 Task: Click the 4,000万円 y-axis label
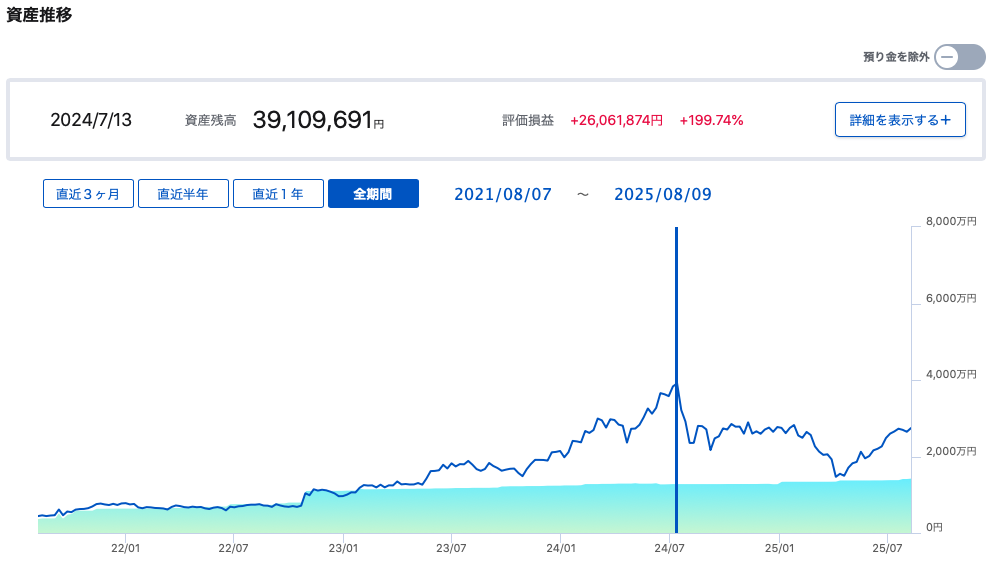click(948, 374)
